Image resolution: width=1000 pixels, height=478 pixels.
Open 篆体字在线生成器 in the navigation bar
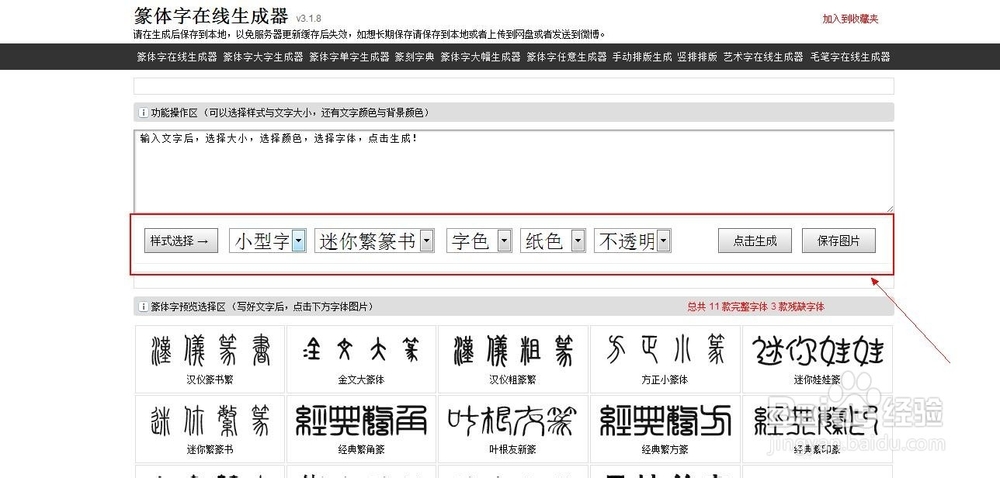click(177, 57)
